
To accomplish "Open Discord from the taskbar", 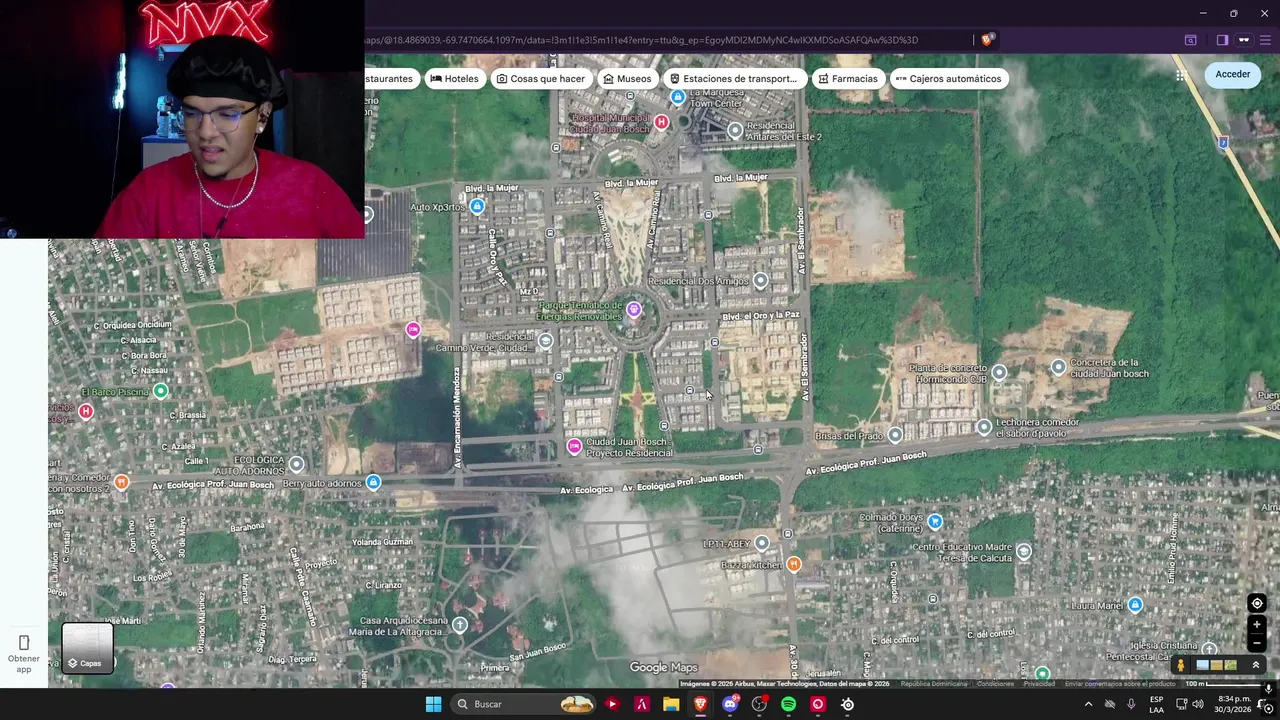I will 730,704.
